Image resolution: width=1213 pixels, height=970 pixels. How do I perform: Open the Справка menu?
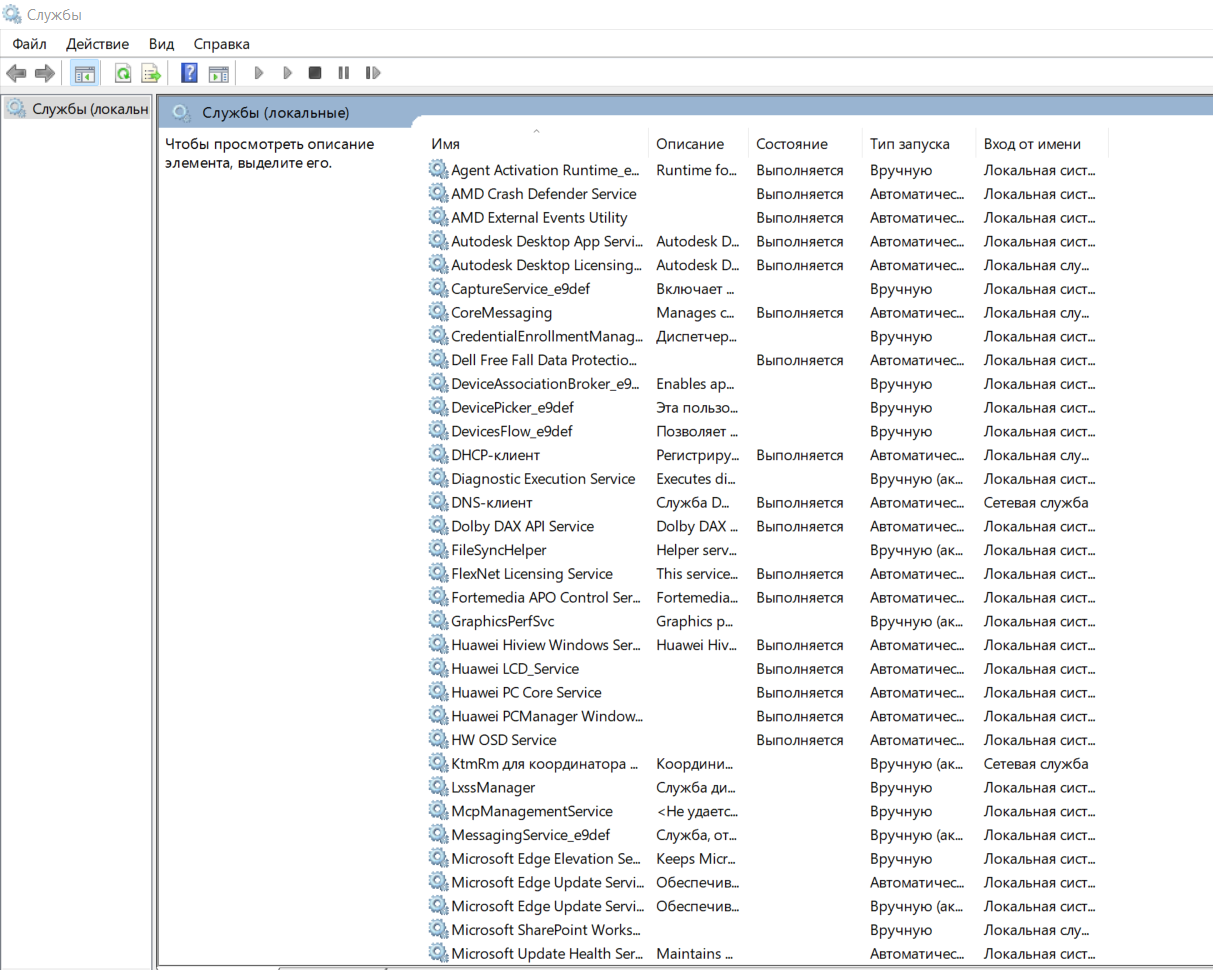click(221, 44)
